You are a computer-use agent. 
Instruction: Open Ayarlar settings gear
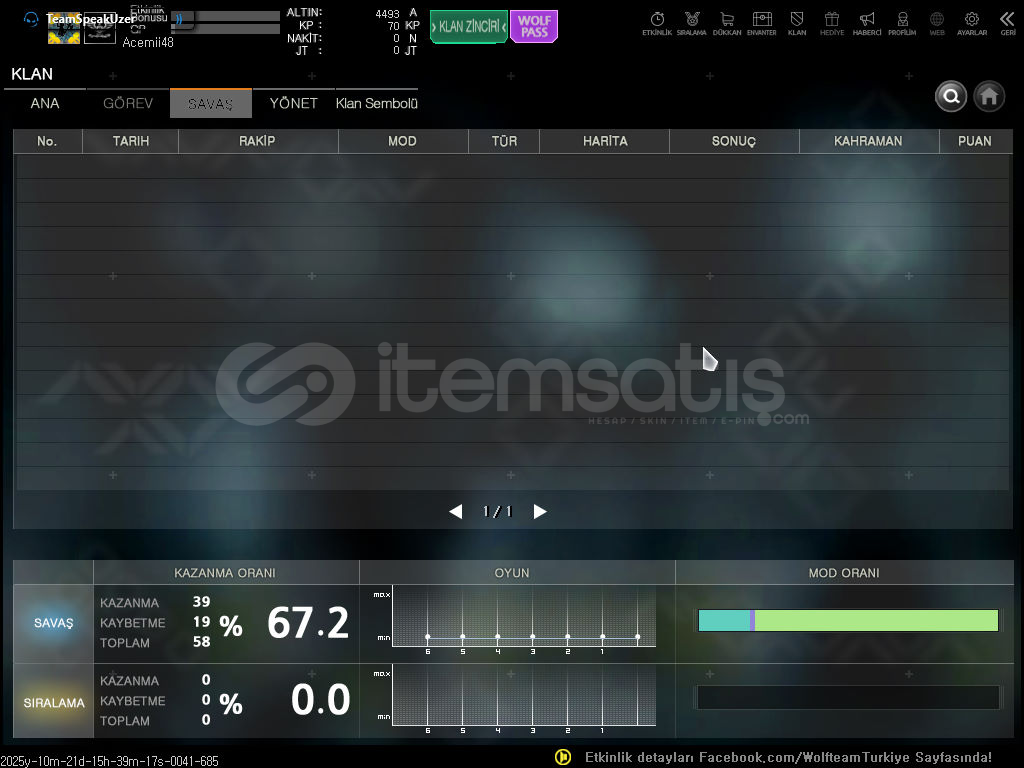click(971, 20)
